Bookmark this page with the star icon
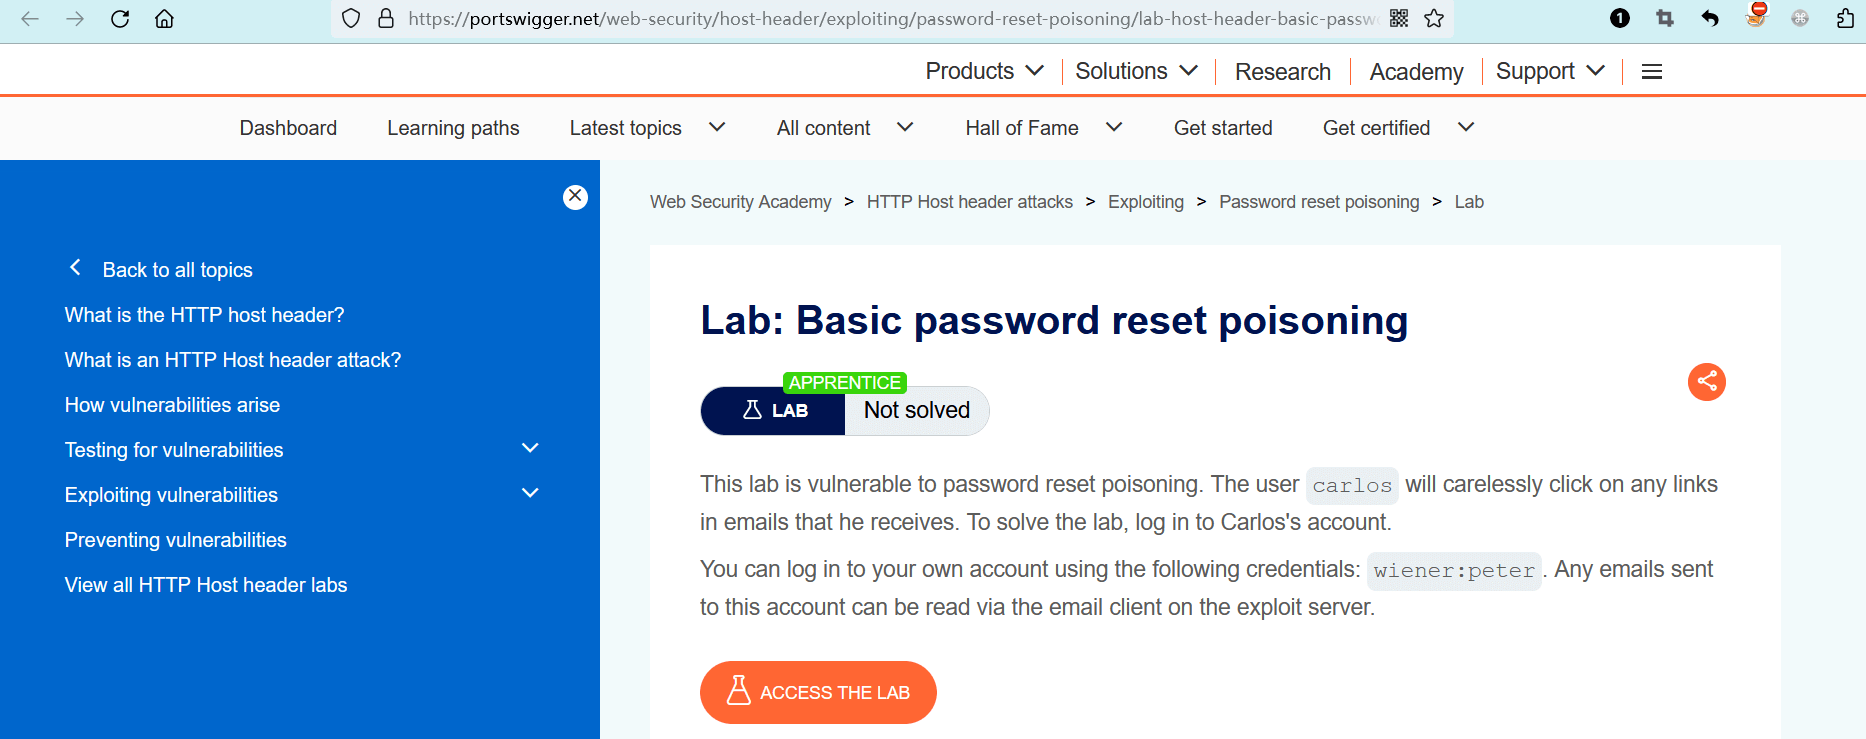This screenshot has height=739, width=1866. (x=1434, y=19)
